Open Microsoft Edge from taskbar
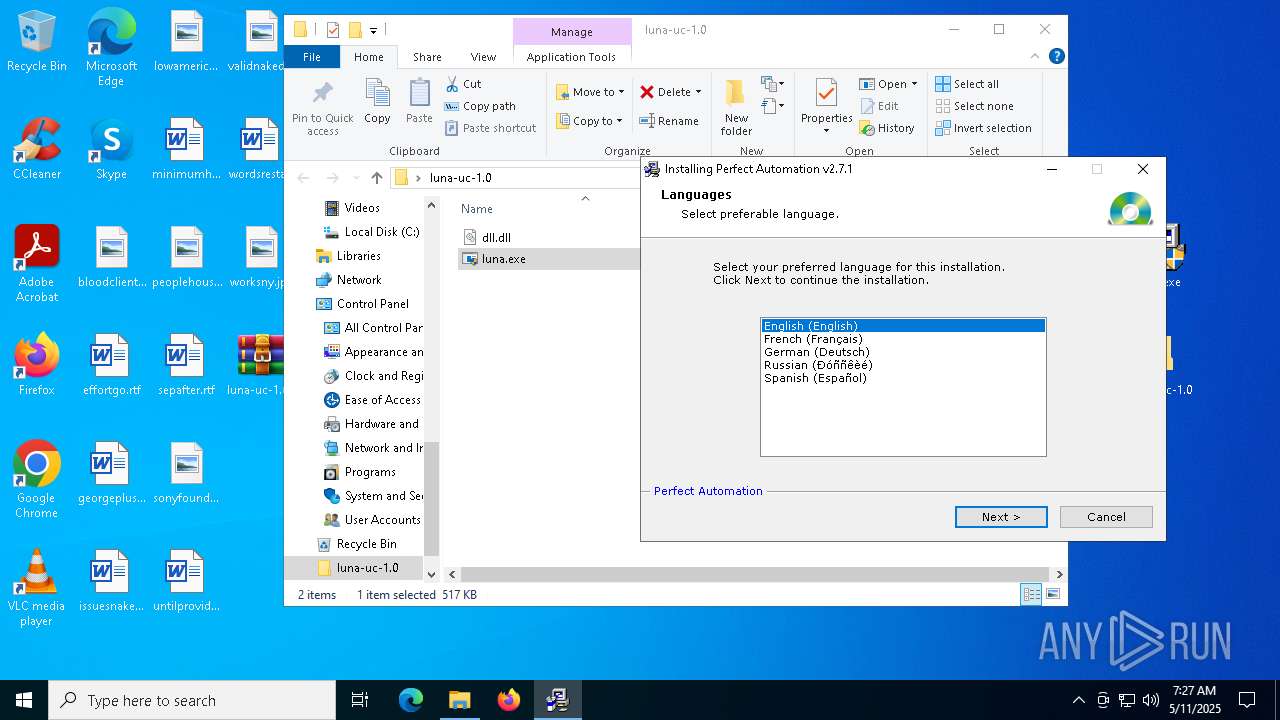The width and height of the screenshot is (1280, 720). point(411,700)
